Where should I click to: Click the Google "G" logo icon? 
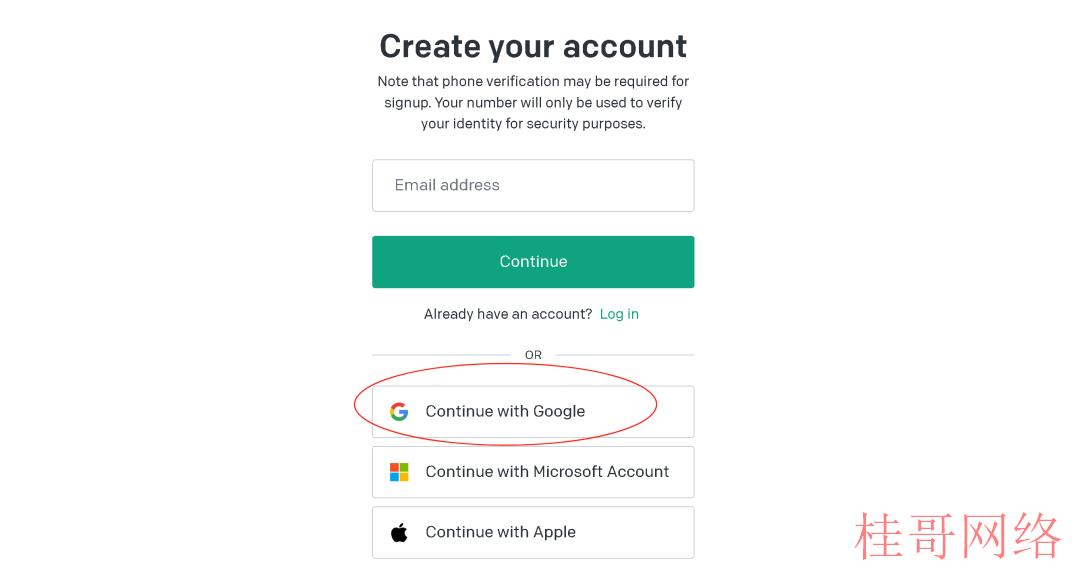point(399,411)
